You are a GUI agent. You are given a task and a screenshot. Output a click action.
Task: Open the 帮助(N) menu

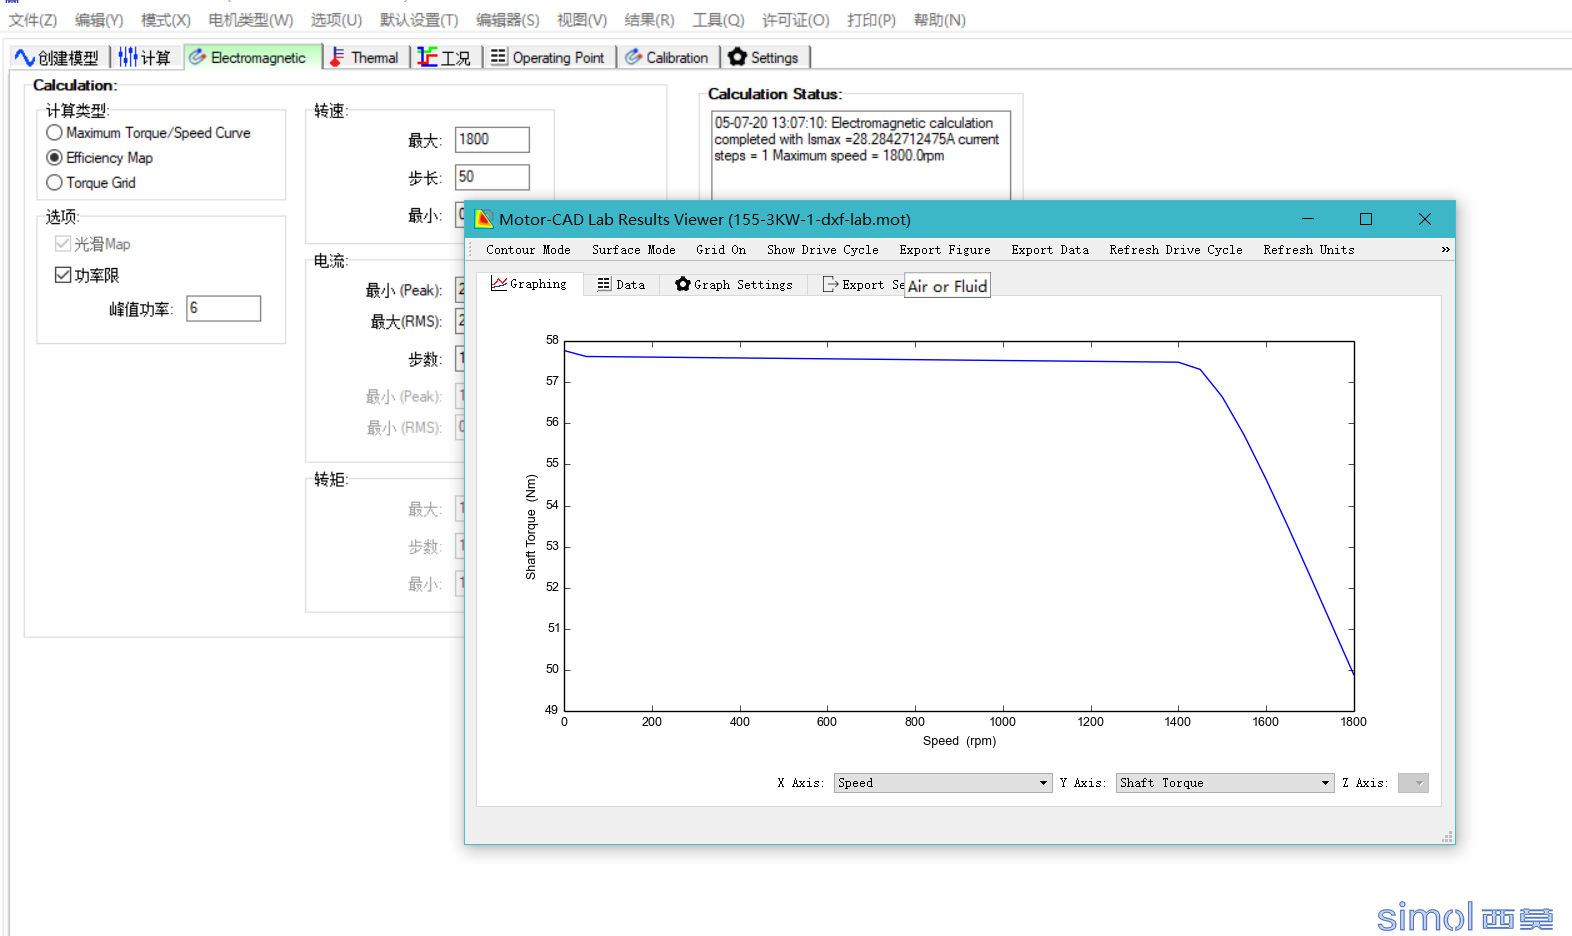tap(940, 20)
